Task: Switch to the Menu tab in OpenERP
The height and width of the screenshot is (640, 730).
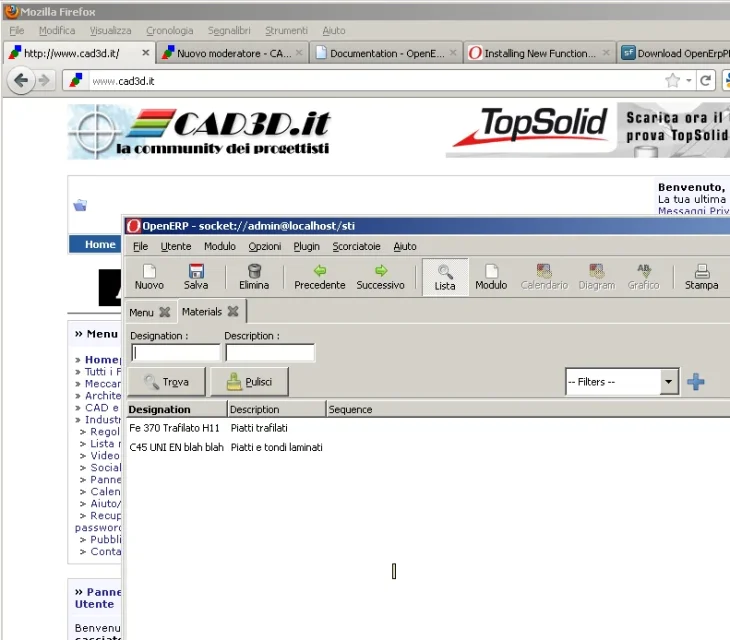Action: 142,312
